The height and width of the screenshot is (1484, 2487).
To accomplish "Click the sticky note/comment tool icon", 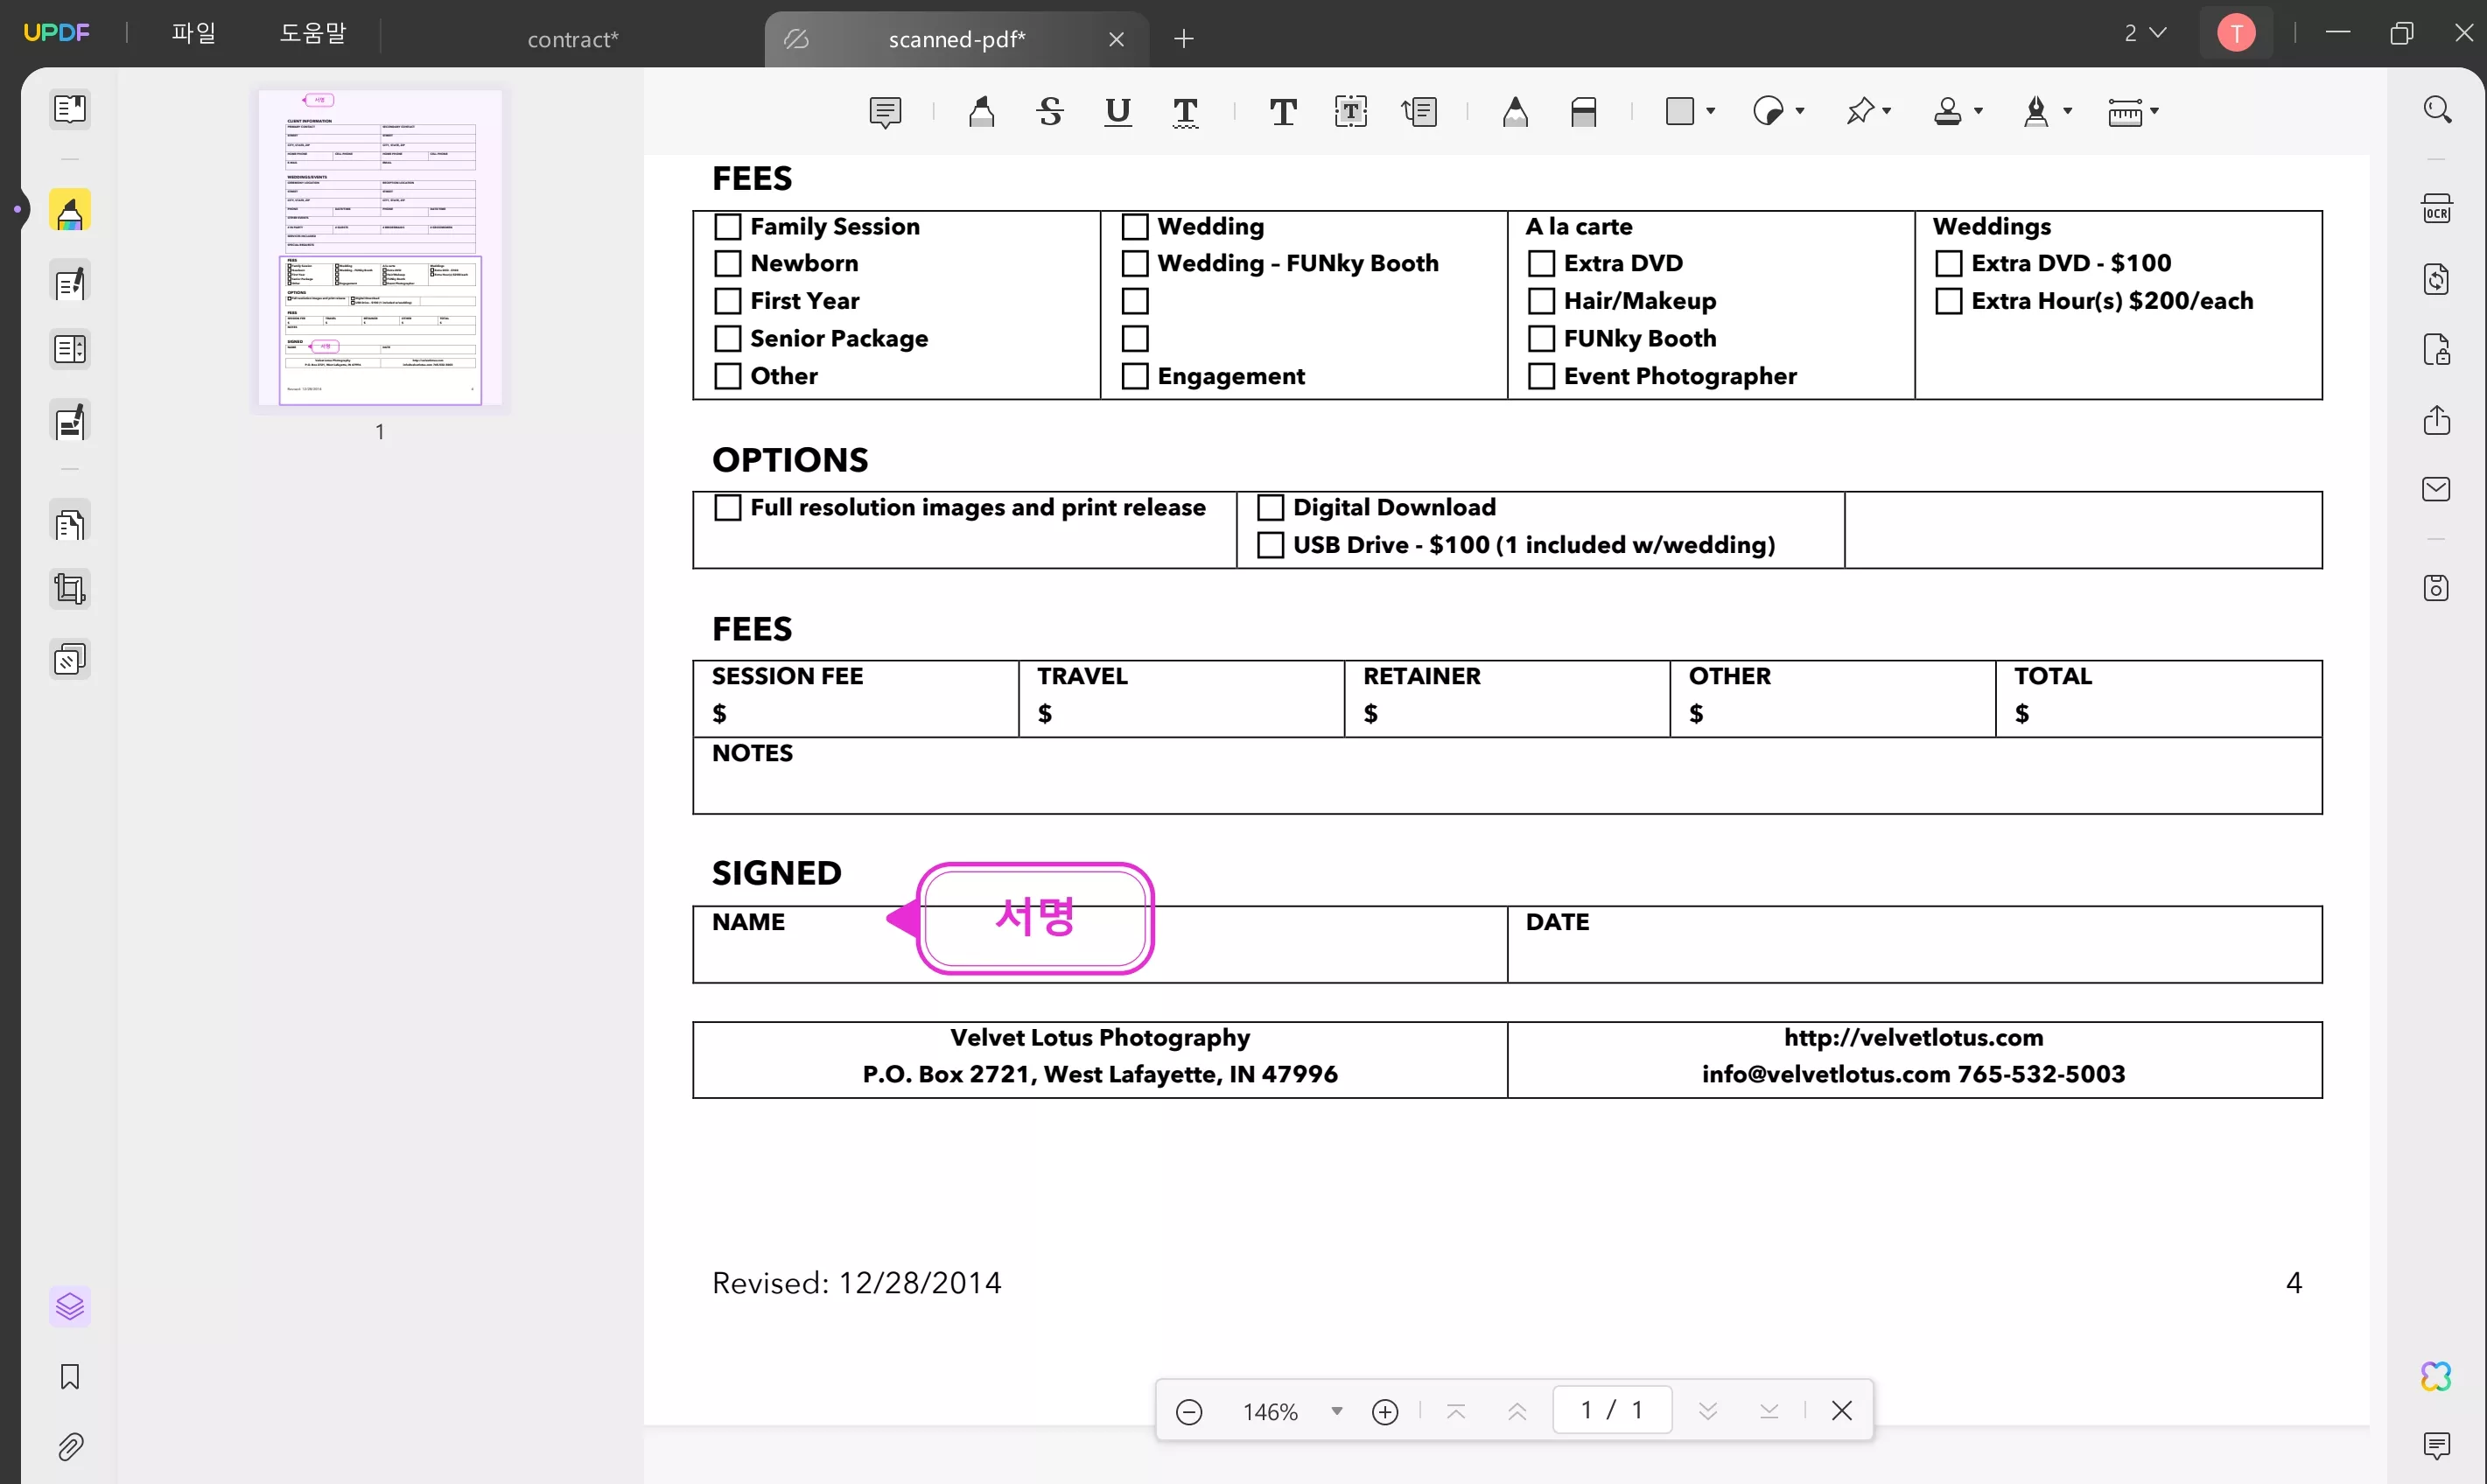I will (885, 111).
